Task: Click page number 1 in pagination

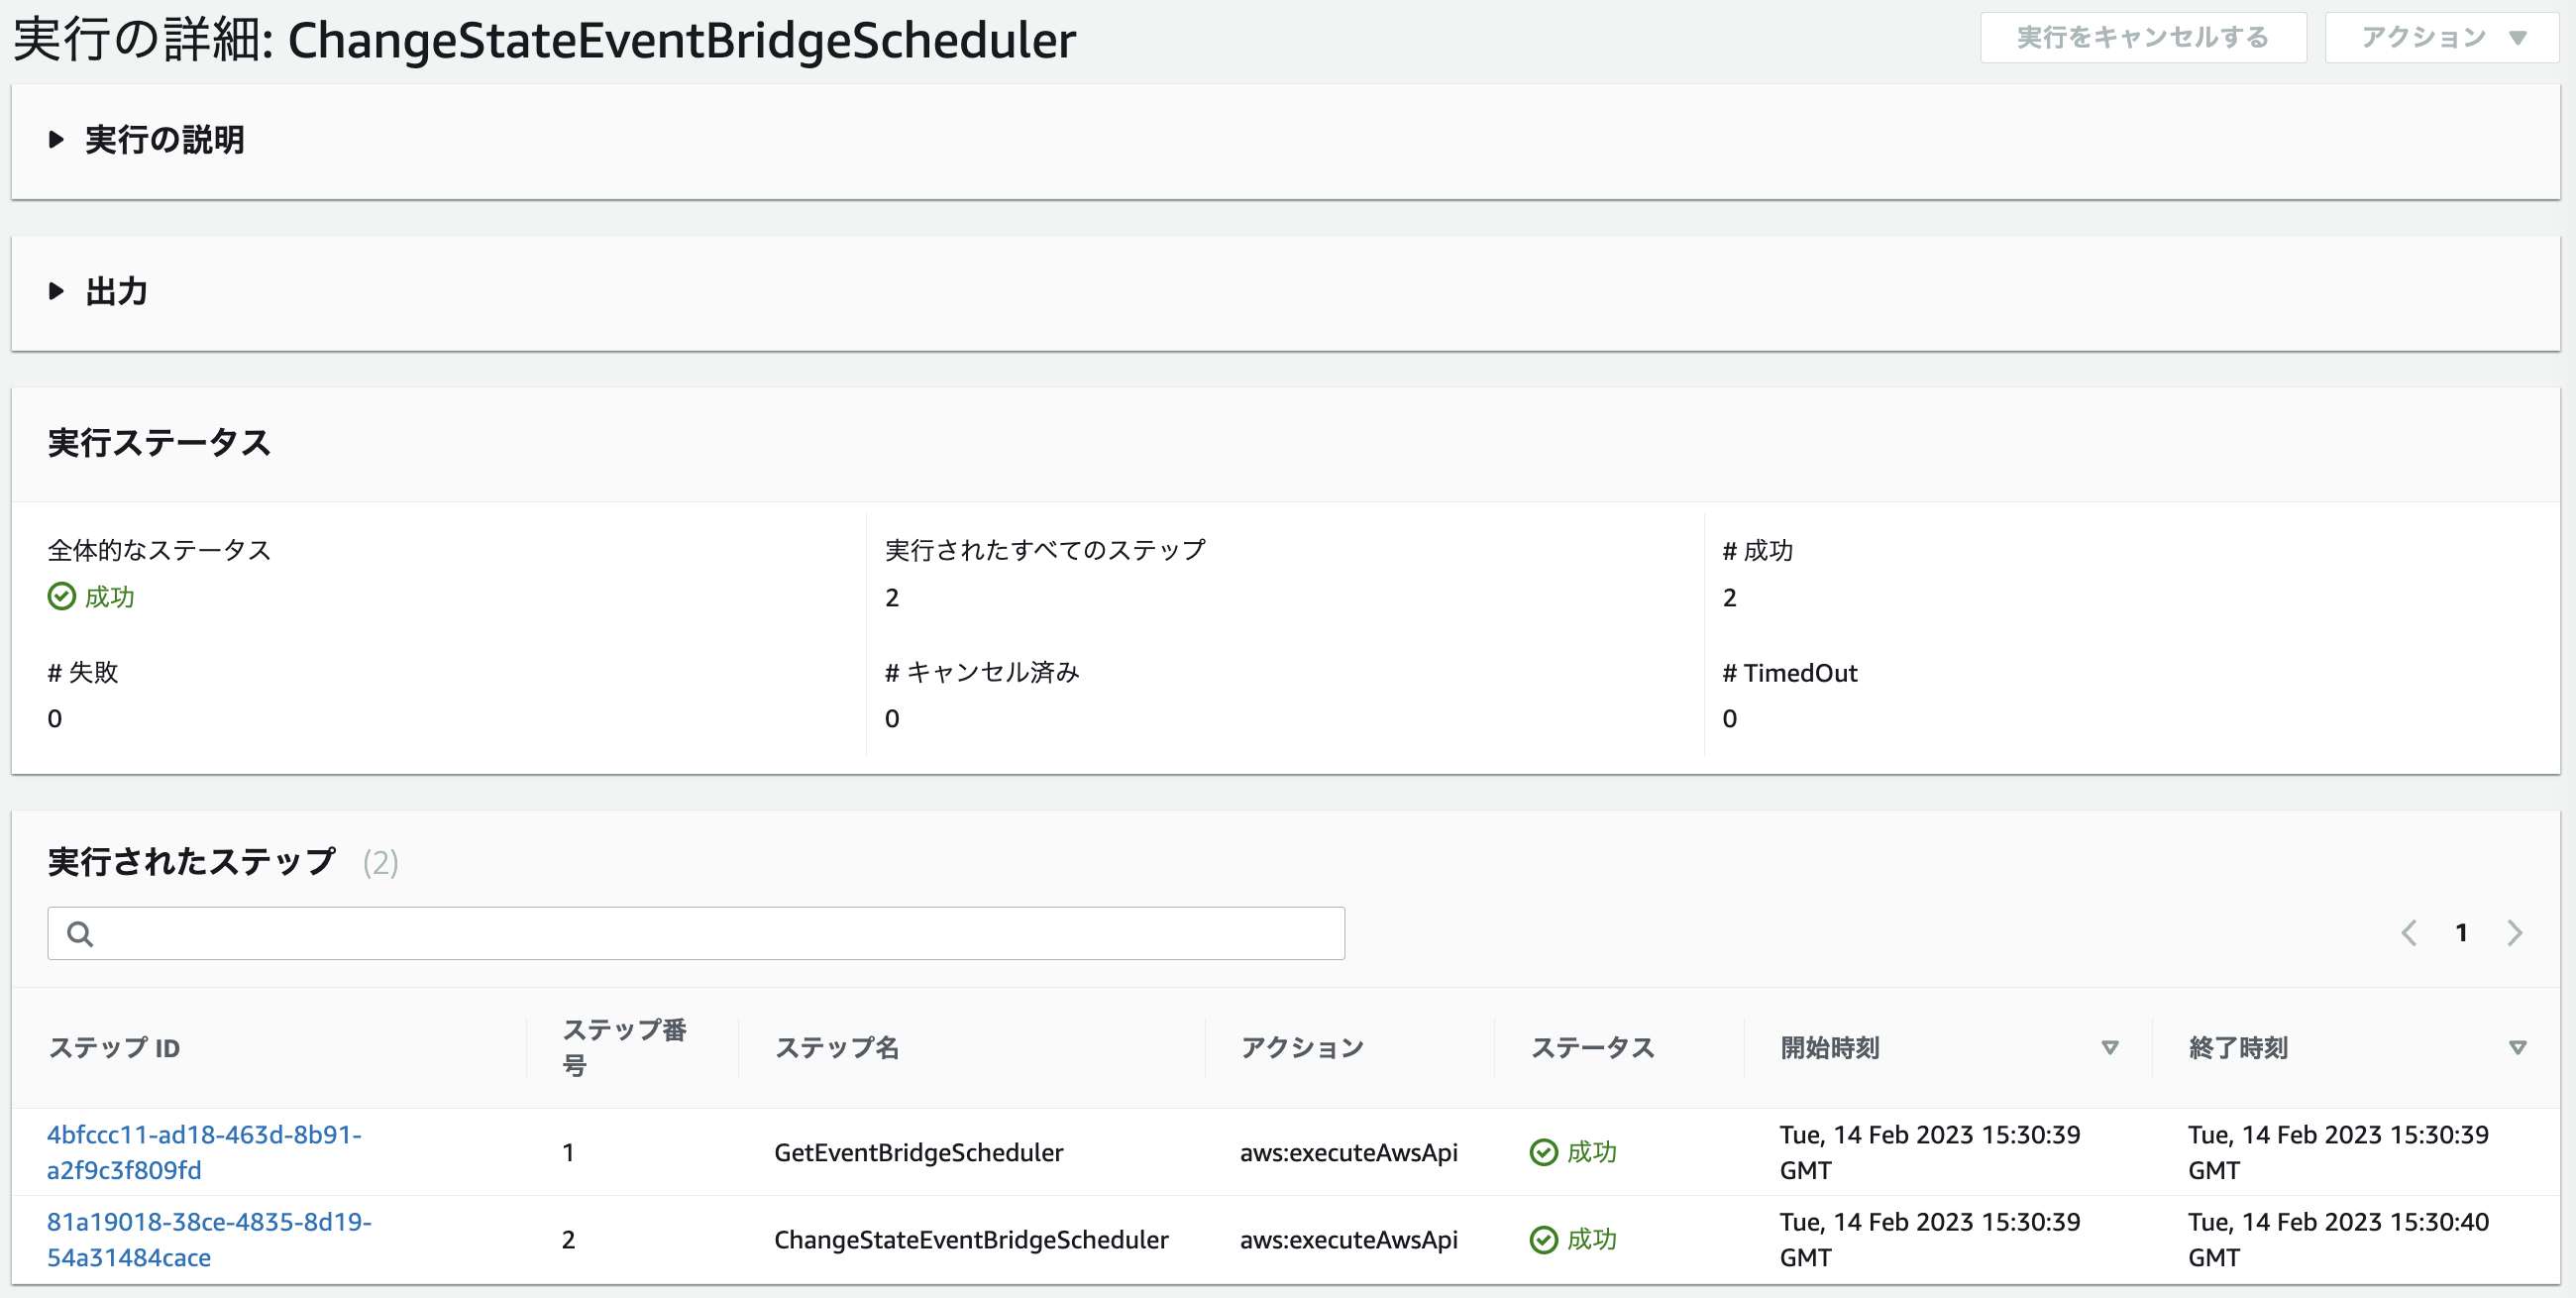Action: (2461, 932)
